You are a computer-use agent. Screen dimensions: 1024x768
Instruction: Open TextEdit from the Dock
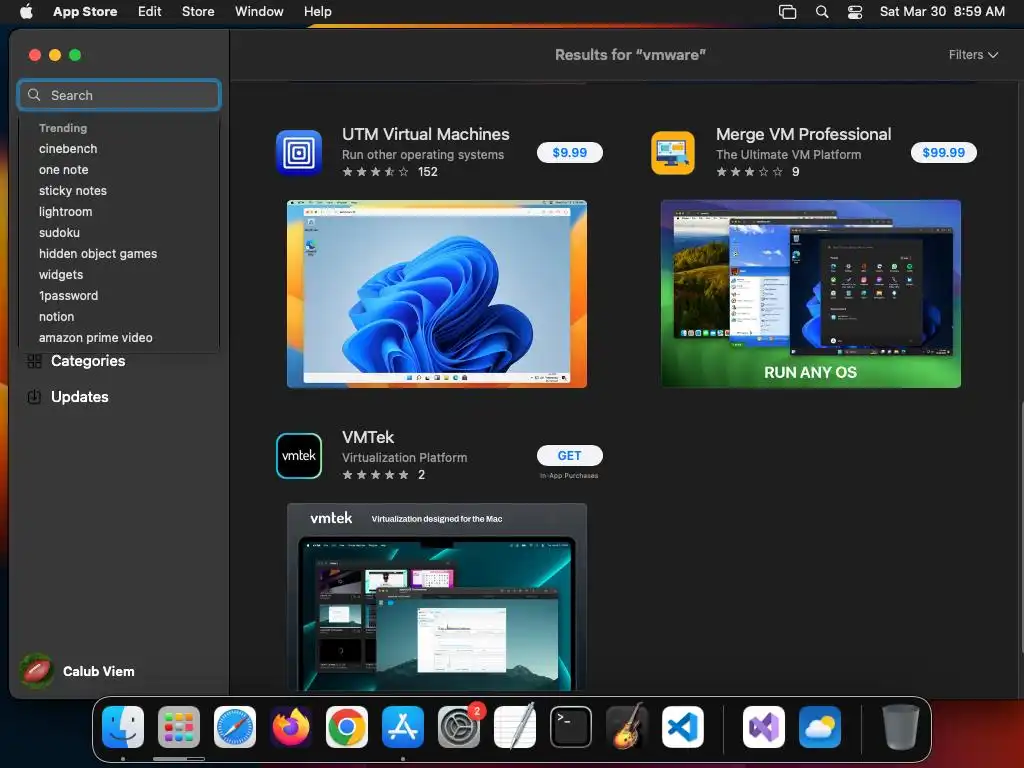(x=515, y=727)
